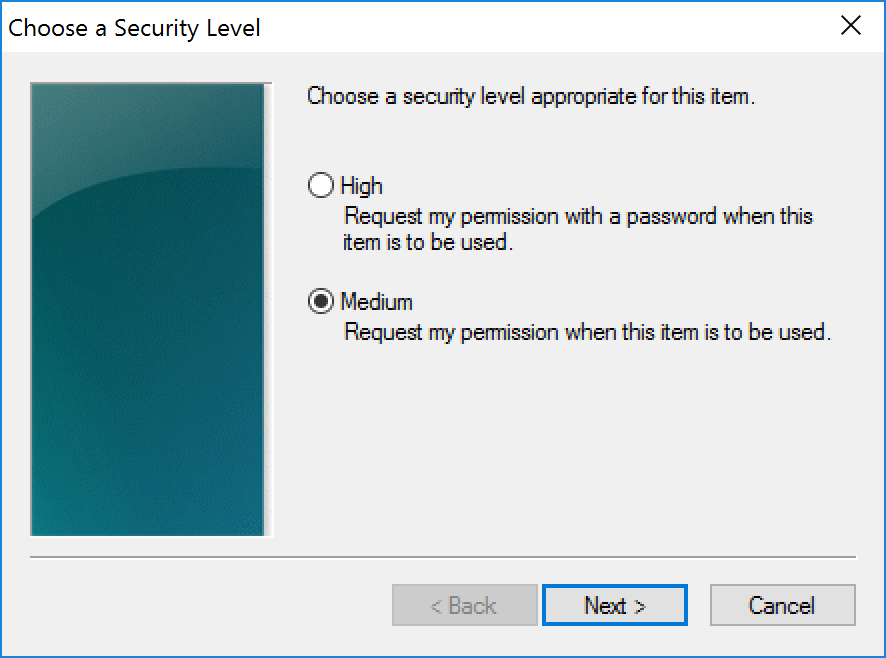Click the "item is to be used." line under High
This screenshot has height=658, width=886.
click(428, 243)
